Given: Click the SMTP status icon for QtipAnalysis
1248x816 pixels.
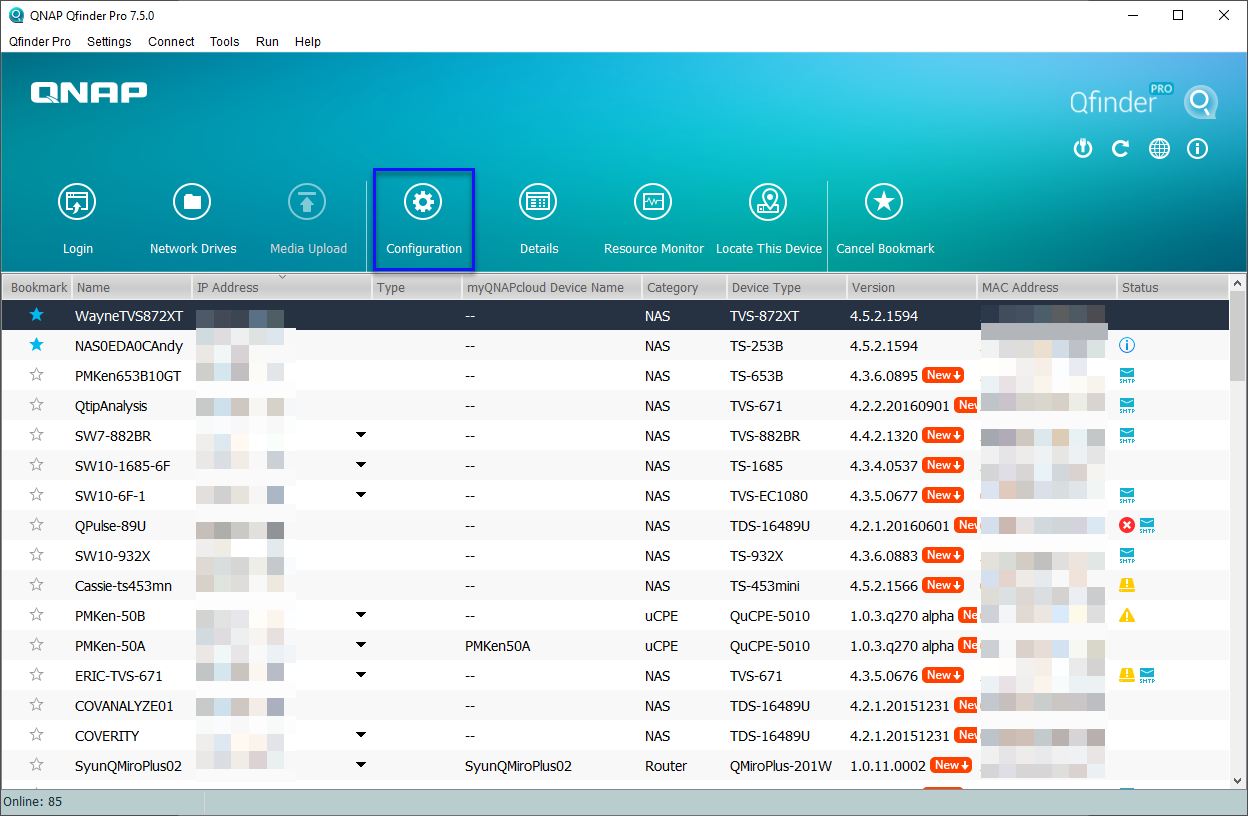Looking at the screenshot, I should tap(1127, 406).
